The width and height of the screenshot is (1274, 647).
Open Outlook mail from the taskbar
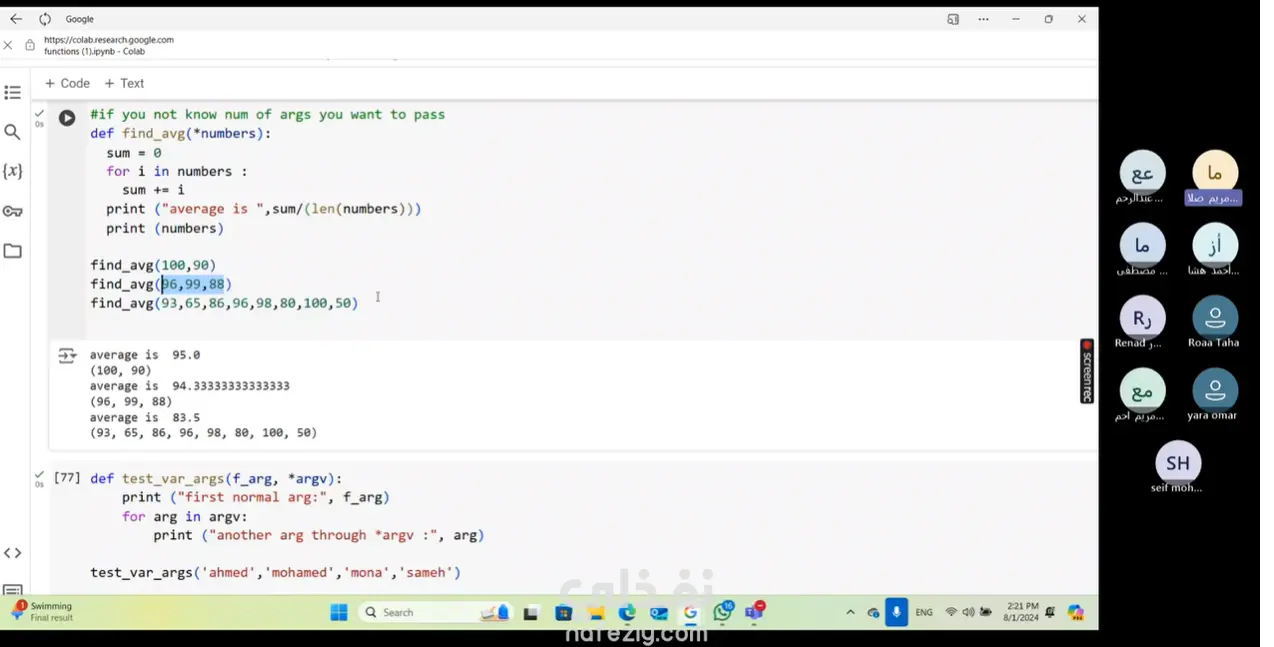(x=659, y=612)
